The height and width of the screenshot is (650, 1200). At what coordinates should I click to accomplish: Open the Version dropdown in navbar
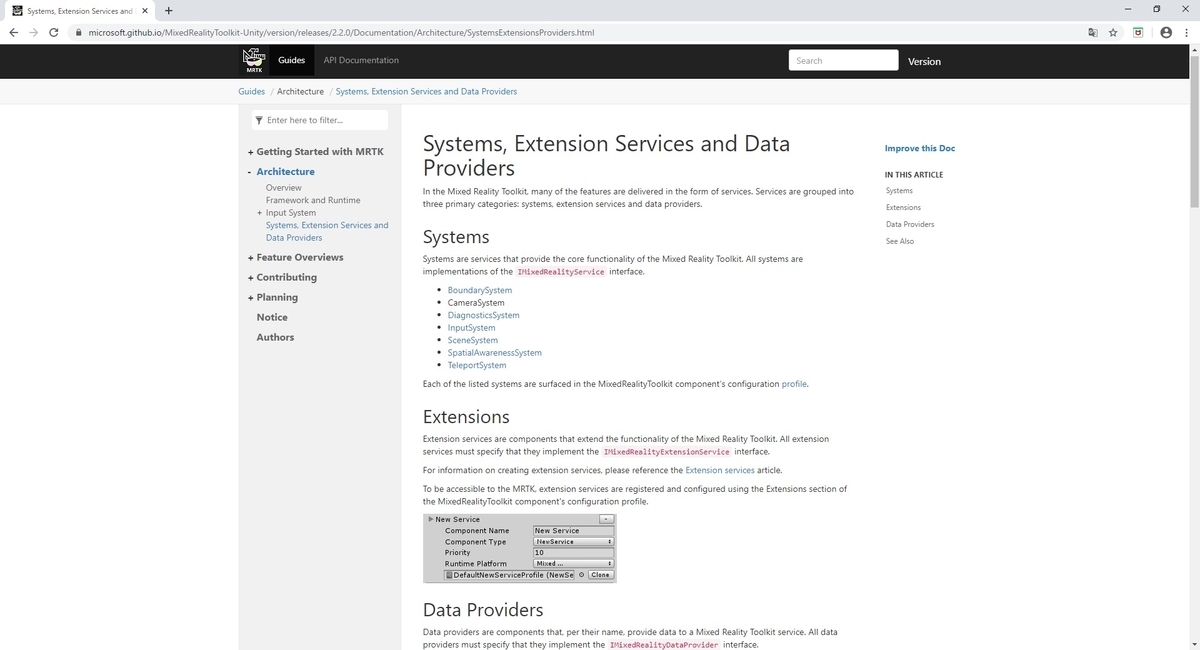pyautogui.click(x=924, y=61)
